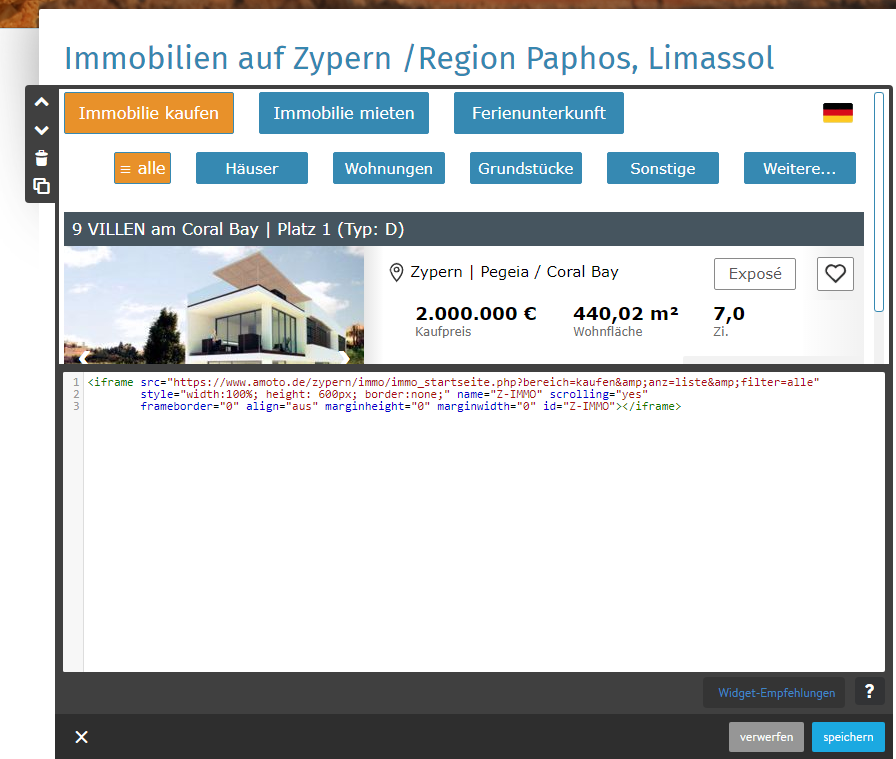This screenshot has width=896, height=759.
Task: Toggle the 'alle' filter
Action: click(x=142, y=168)
